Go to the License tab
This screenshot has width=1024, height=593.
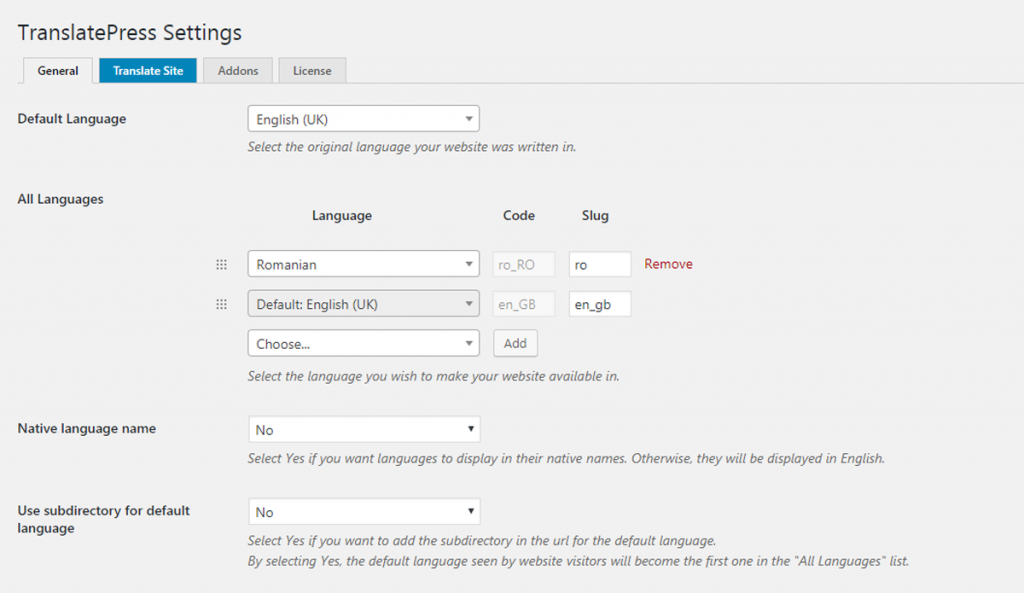(x=312, y=71)
